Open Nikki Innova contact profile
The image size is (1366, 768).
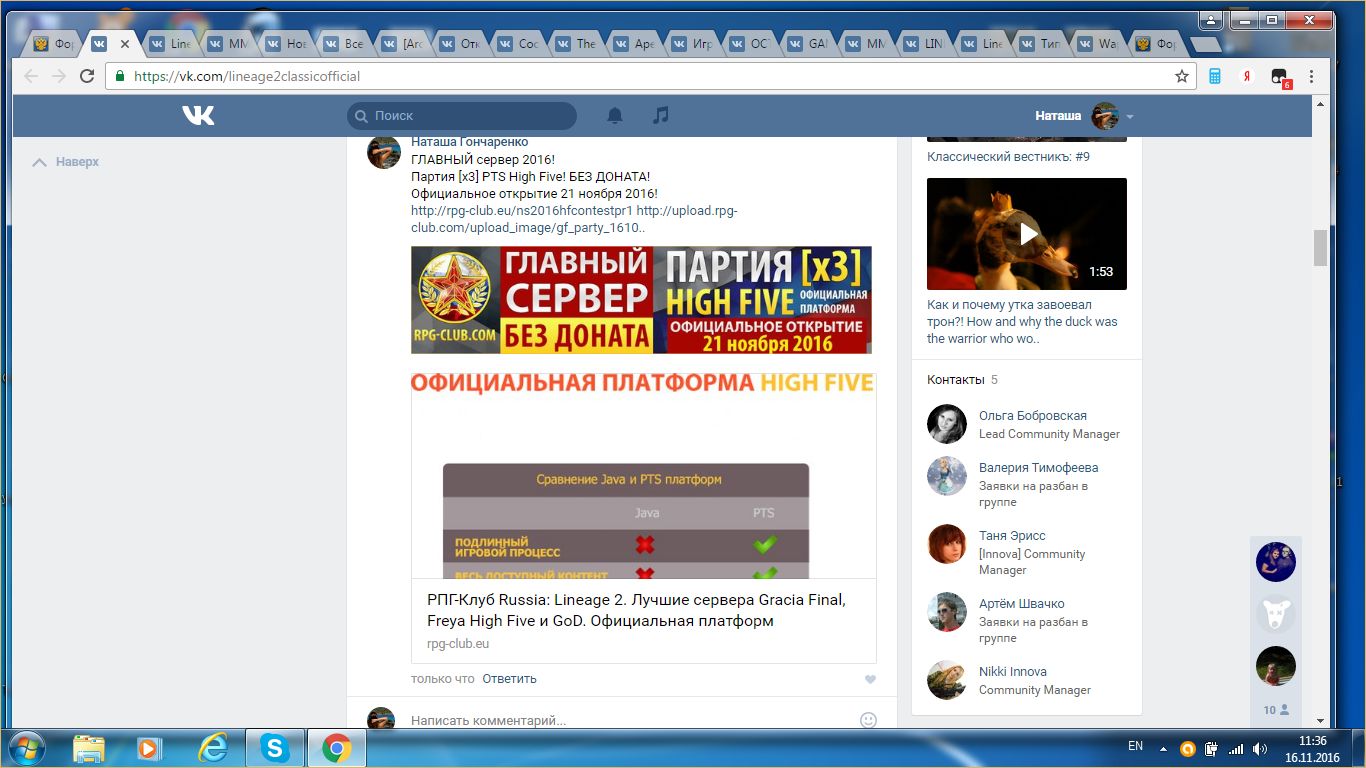pos(1013,672)
